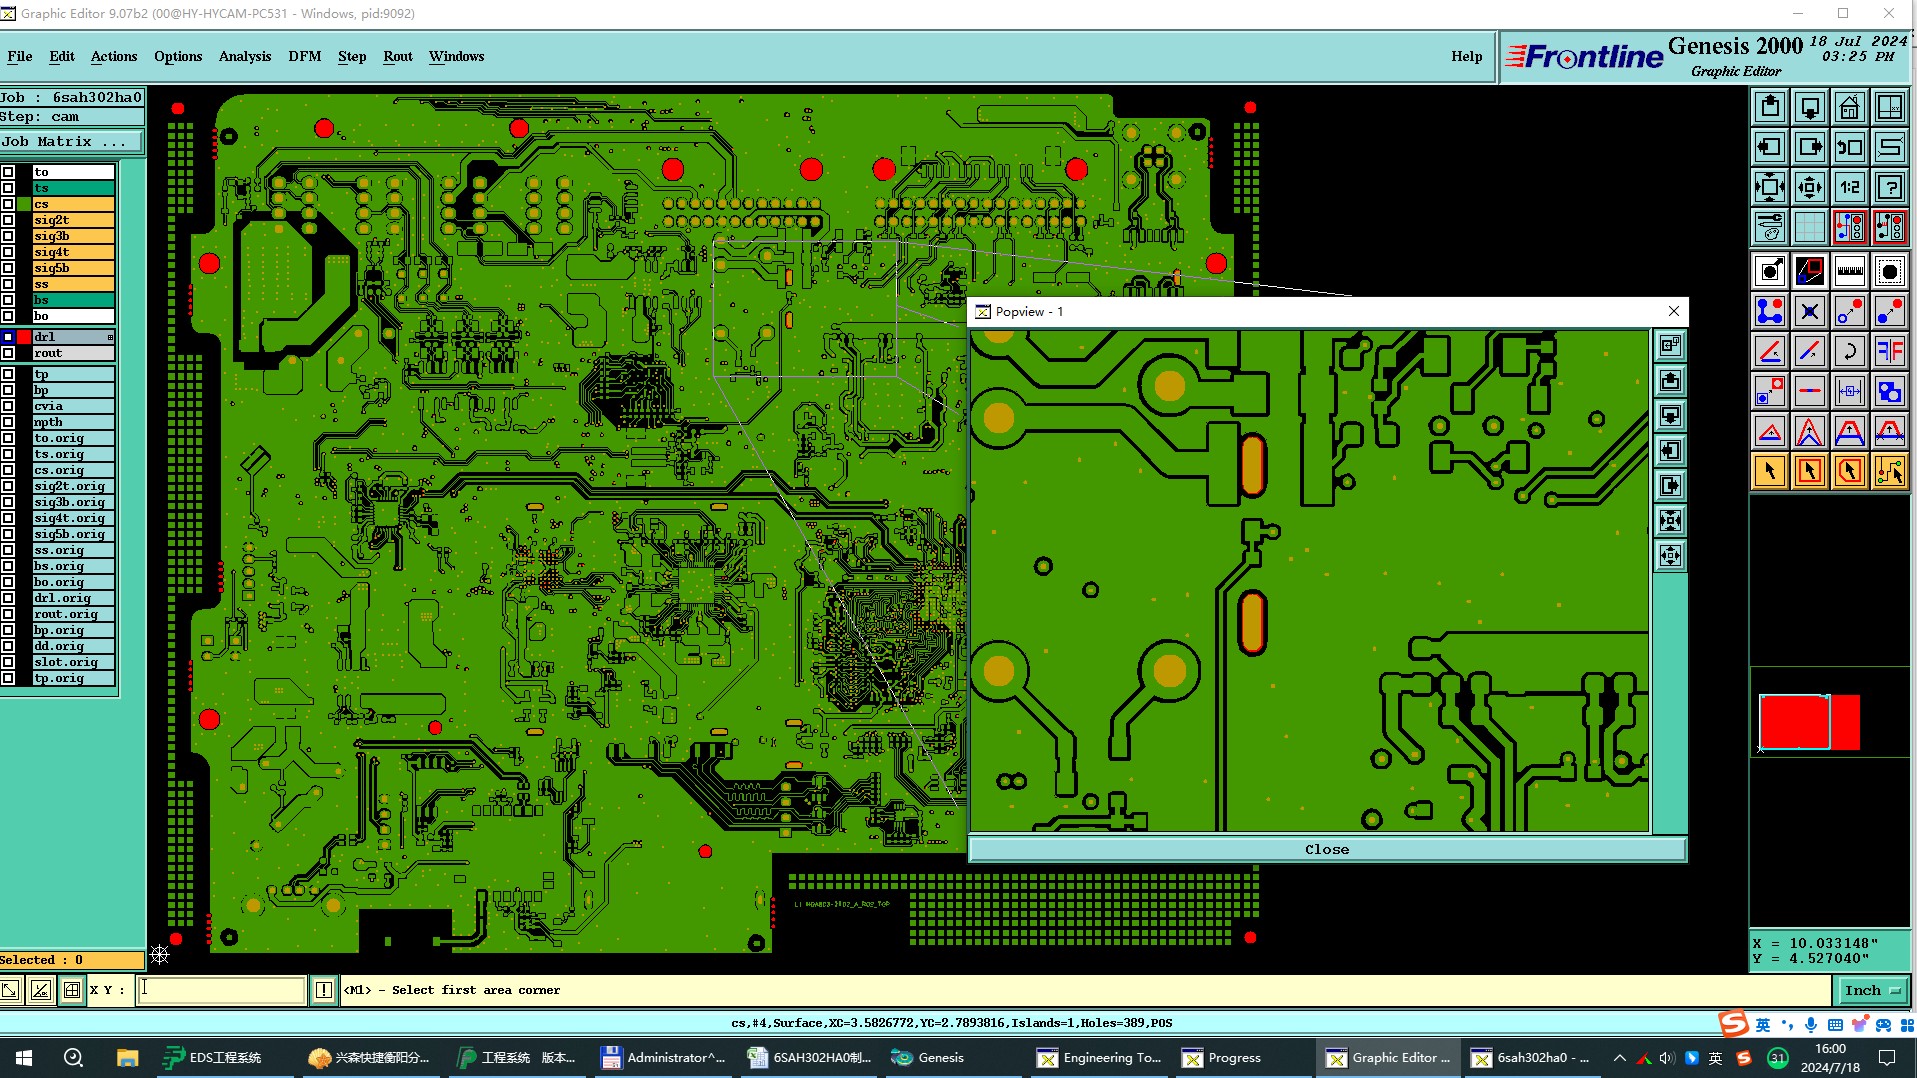Toggle the 'drl' layer checkbox
Screen dimensions: 1917x1078
tap(8, 337)
